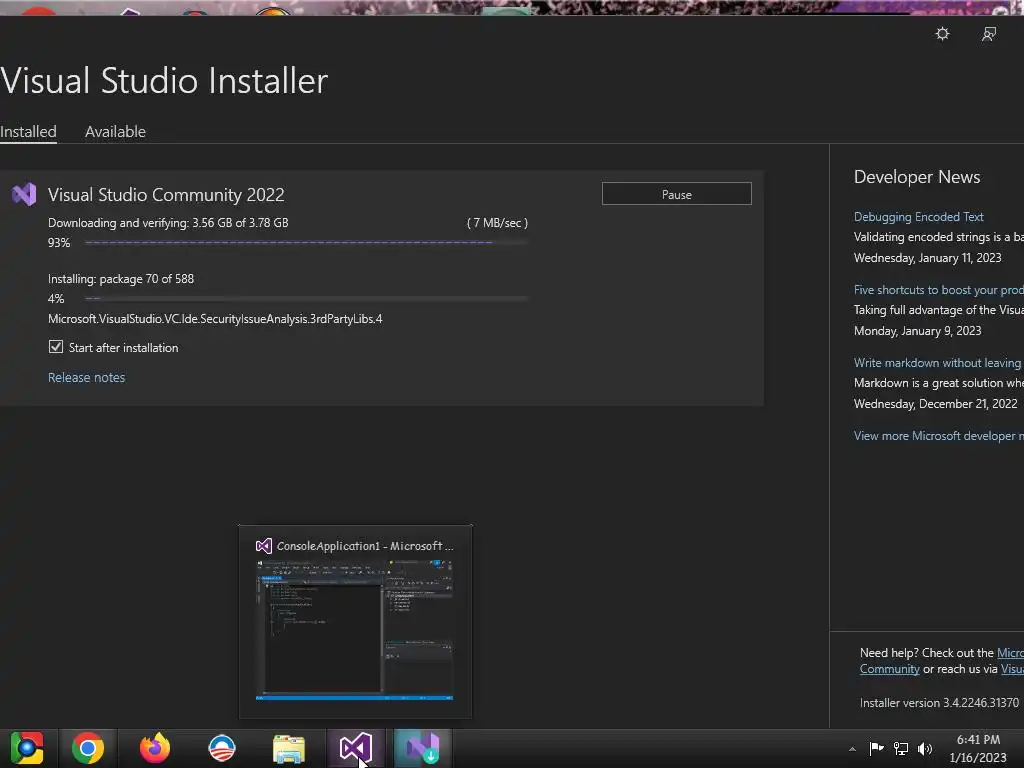Viewport: 1024px width, 768px height.
Task: Click the ConsoleApplication1 - Microsoft preview title
Action: click(365, 546)
